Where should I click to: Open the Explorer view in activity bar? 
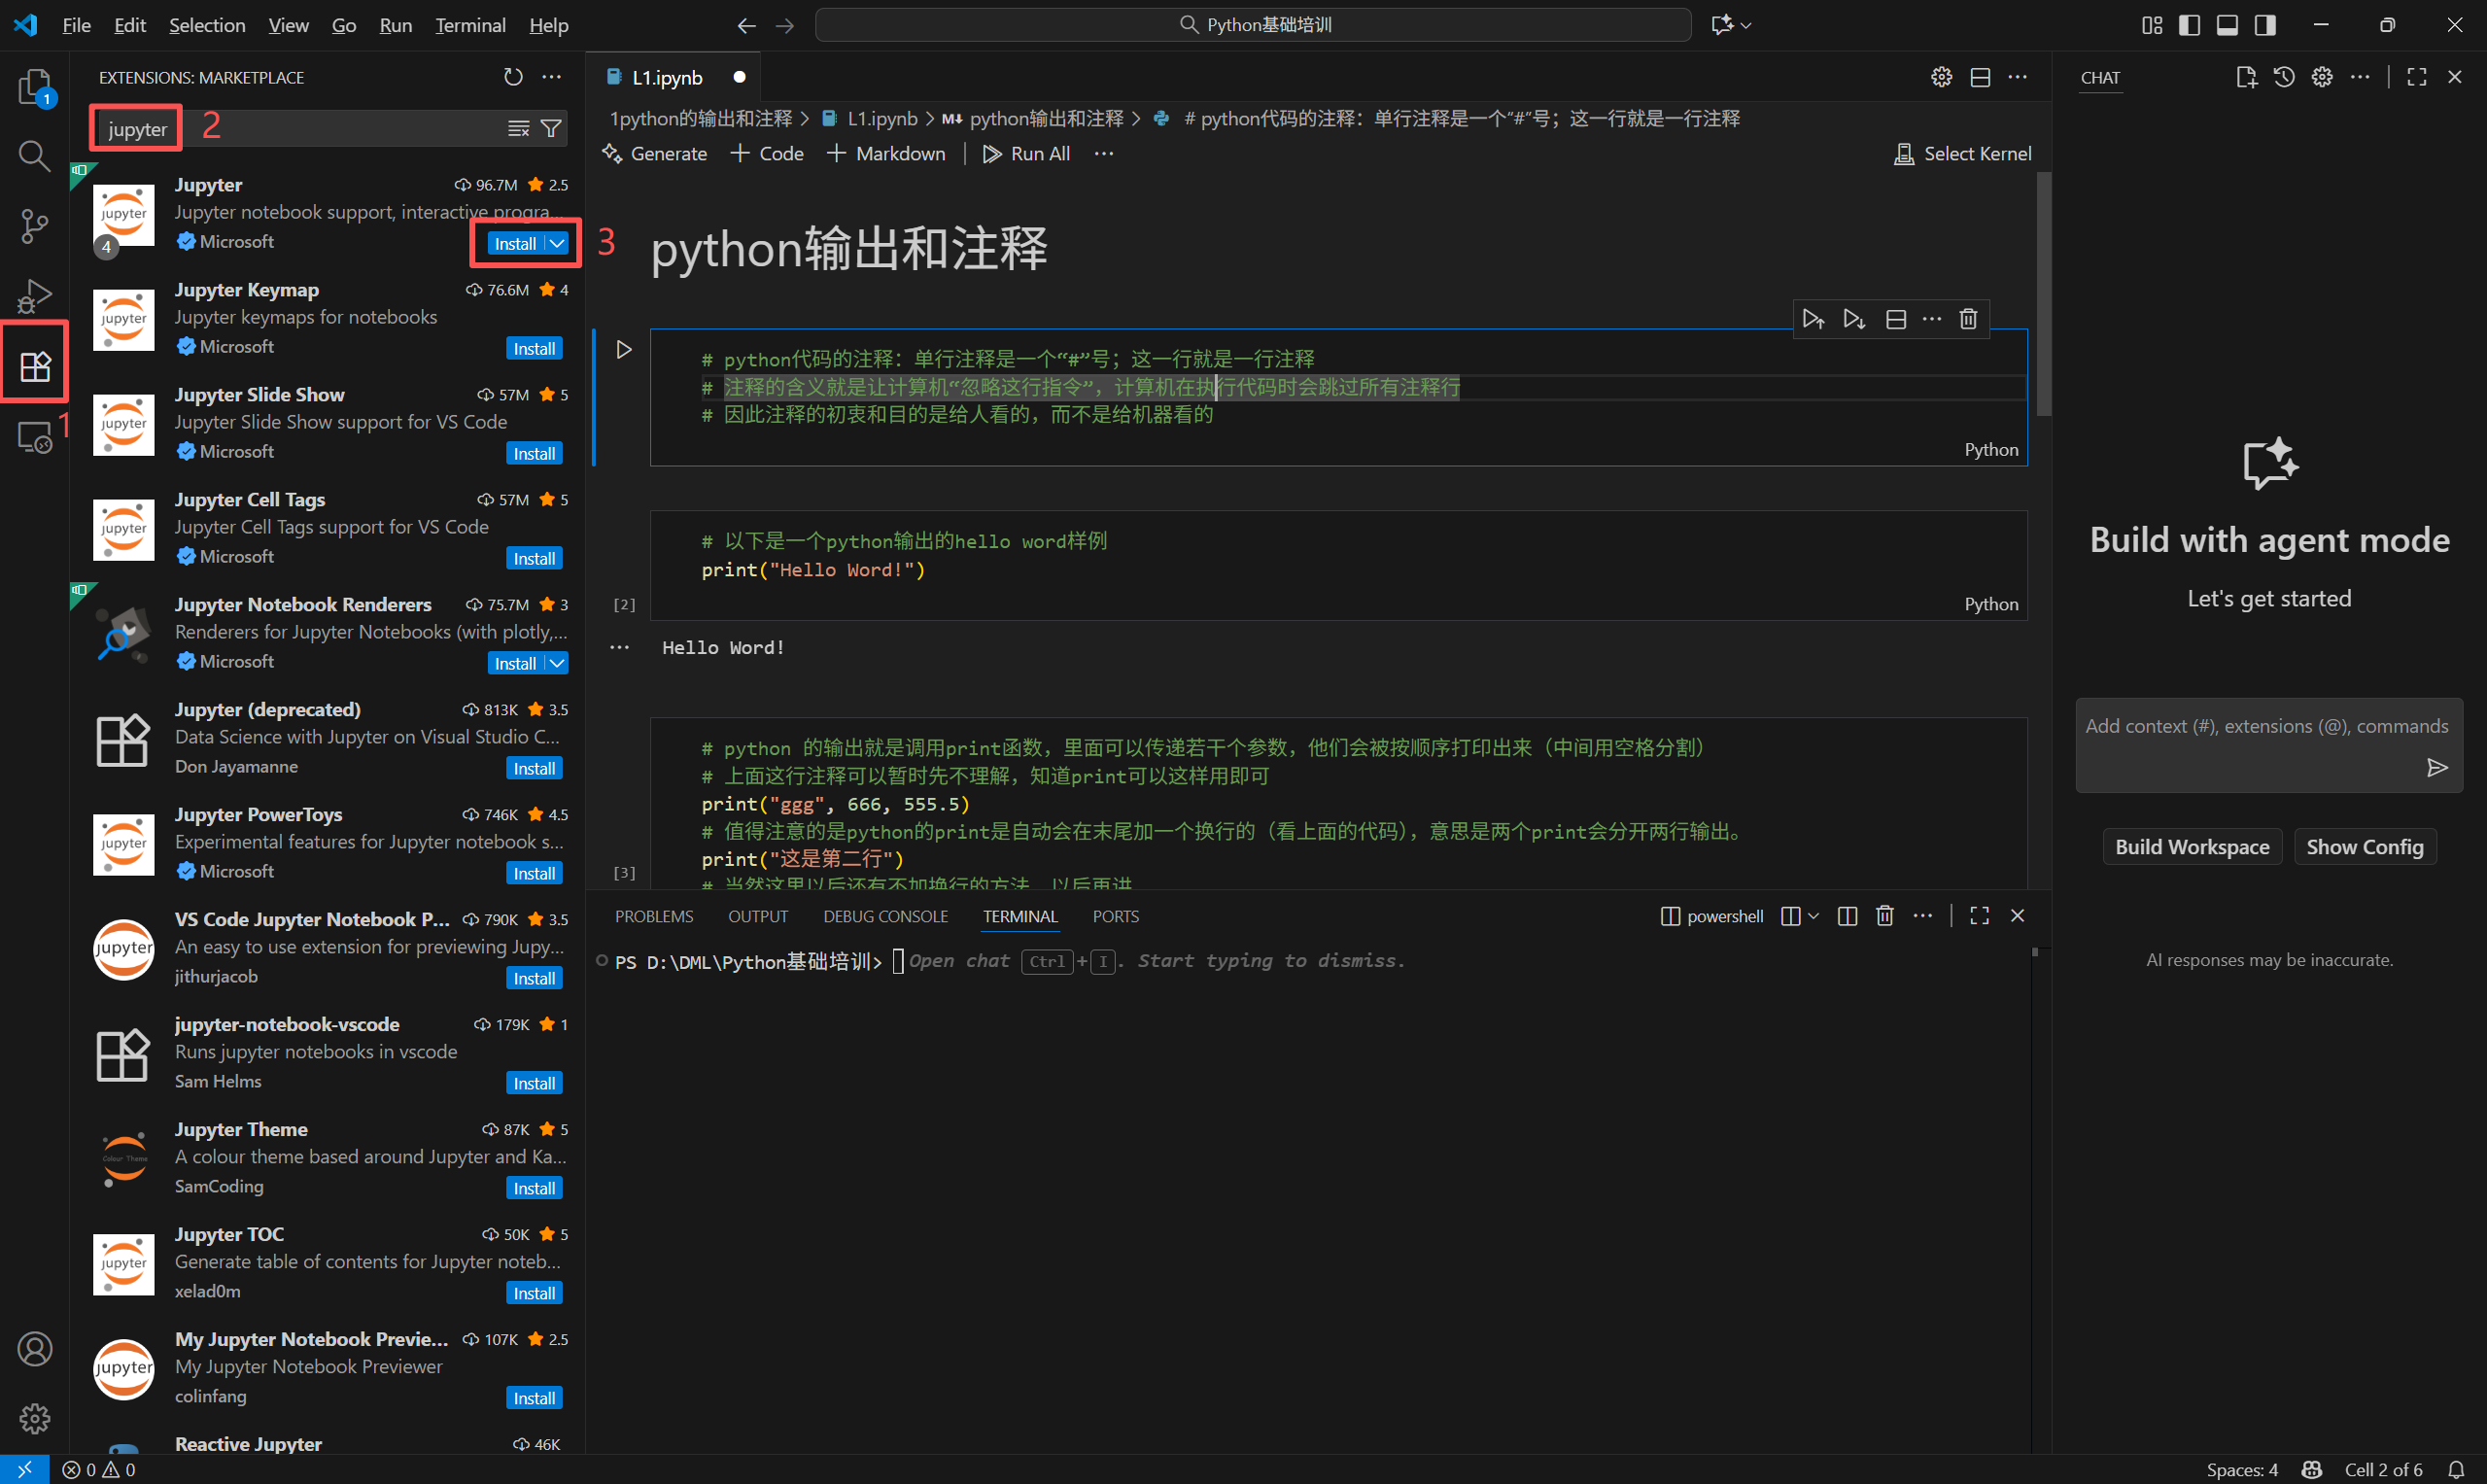pos(34,87)
